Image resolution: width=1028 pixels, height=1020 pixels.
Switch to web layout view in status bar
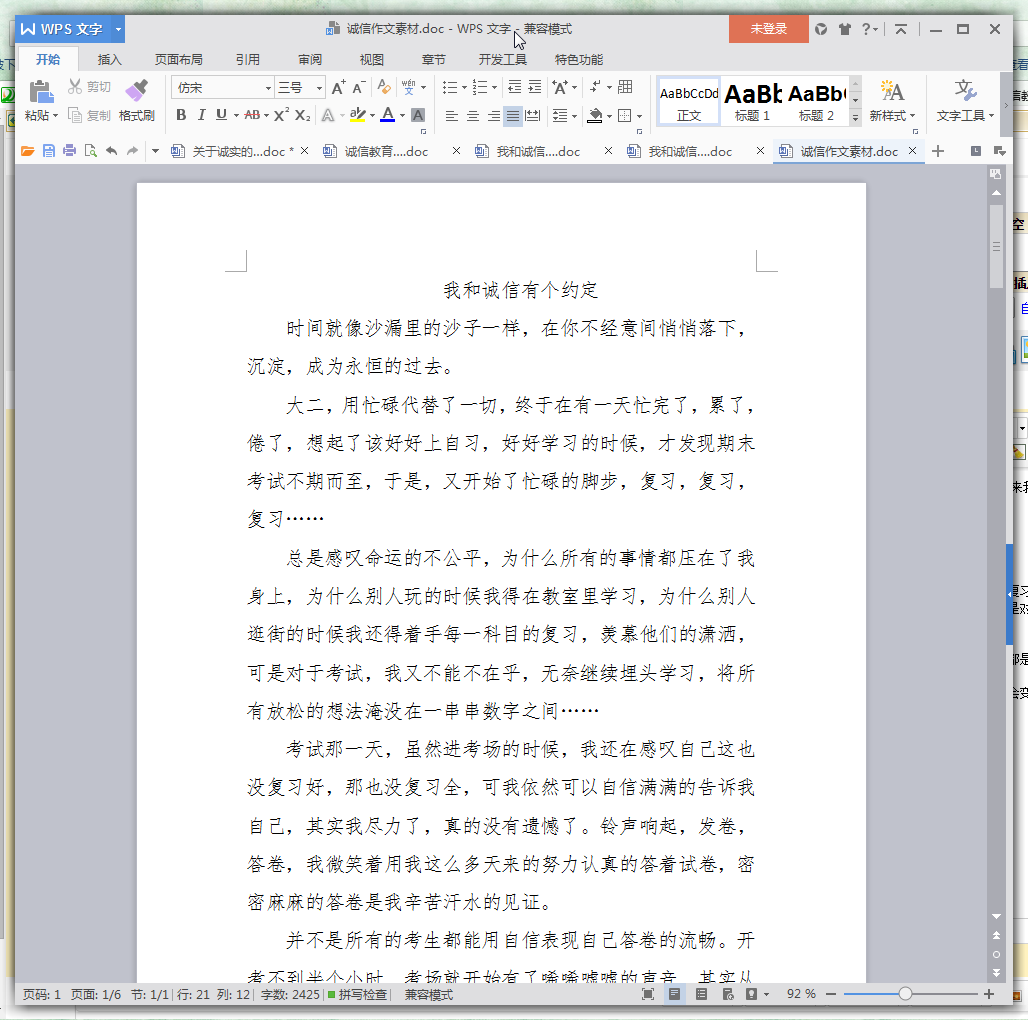pos(728,994)
